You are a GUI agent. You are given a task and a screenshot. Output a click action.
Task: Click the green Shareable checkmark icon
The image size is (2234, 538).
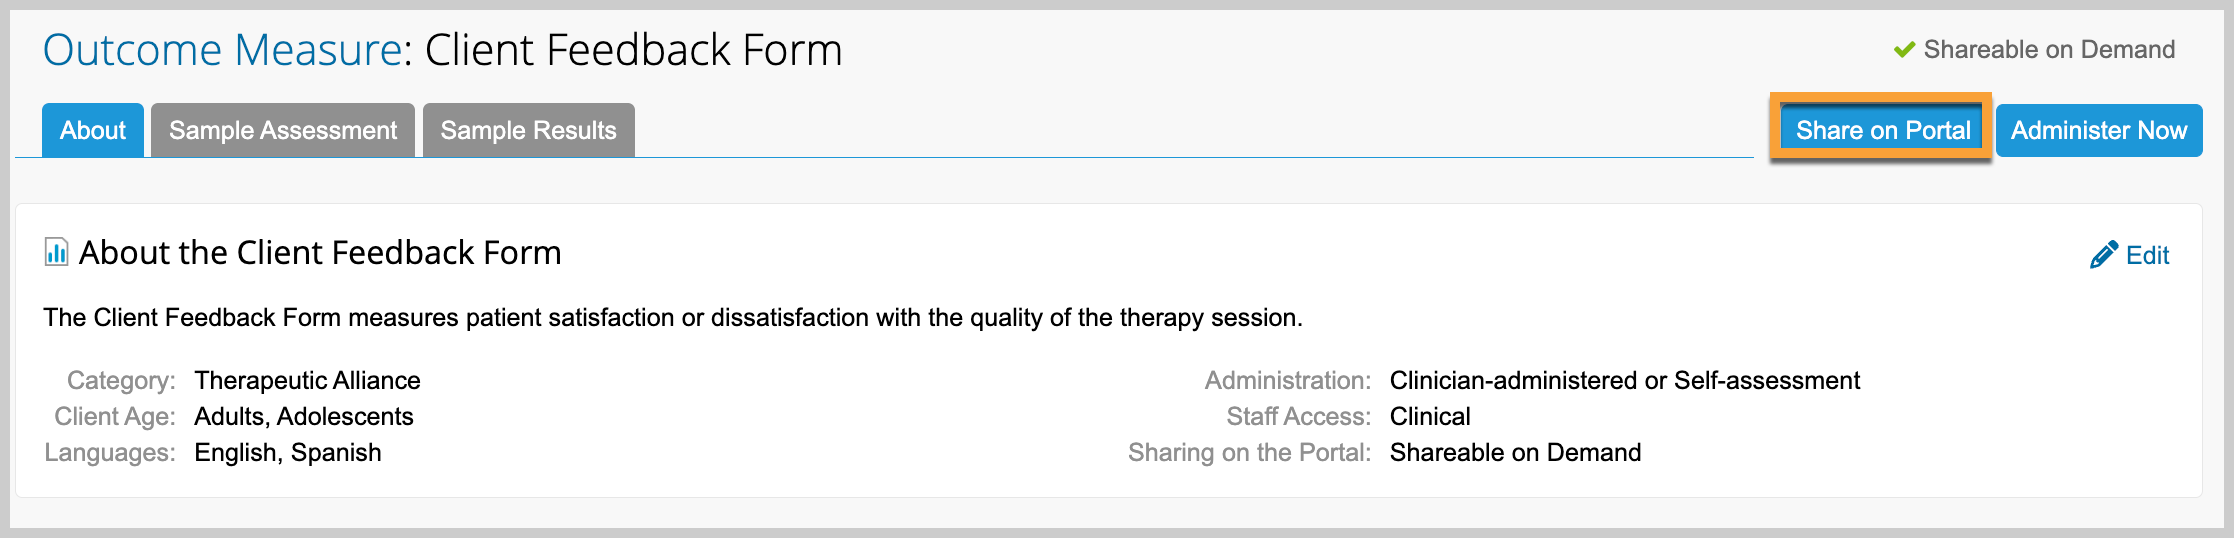1904,49
